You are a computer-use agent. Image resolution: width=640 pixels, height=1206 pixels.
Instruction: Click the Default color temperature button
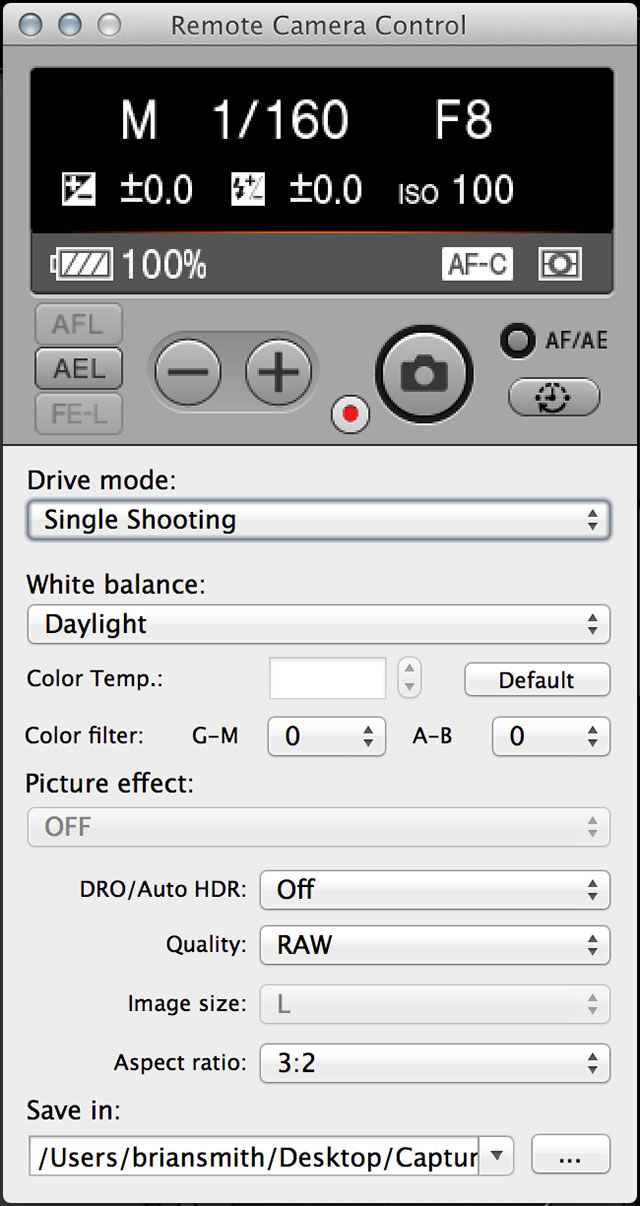(536, 680)
